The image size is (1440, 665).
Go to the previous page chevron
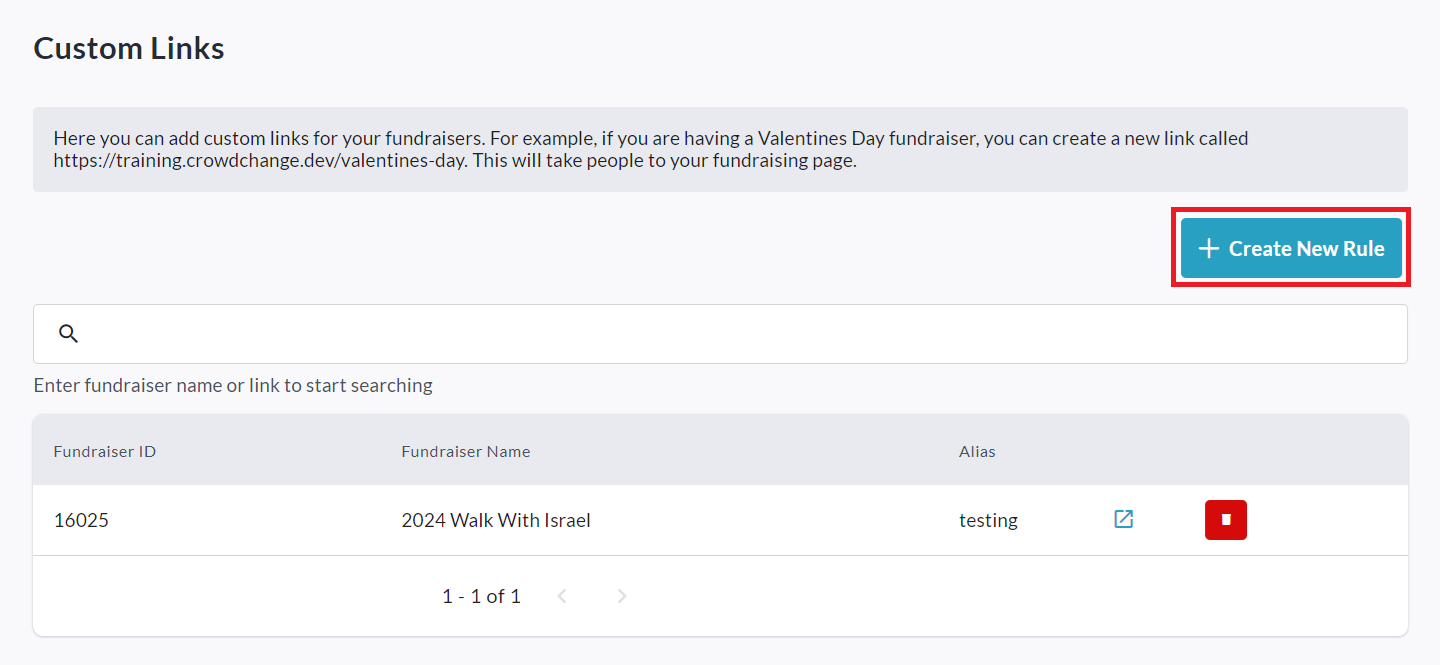[562, 596]
